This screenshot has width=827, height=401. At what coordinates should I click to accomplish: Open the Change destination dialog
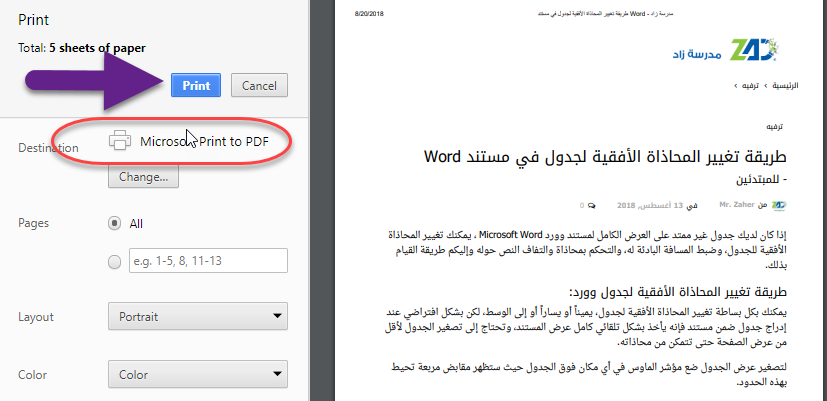(x=143, y=177)
